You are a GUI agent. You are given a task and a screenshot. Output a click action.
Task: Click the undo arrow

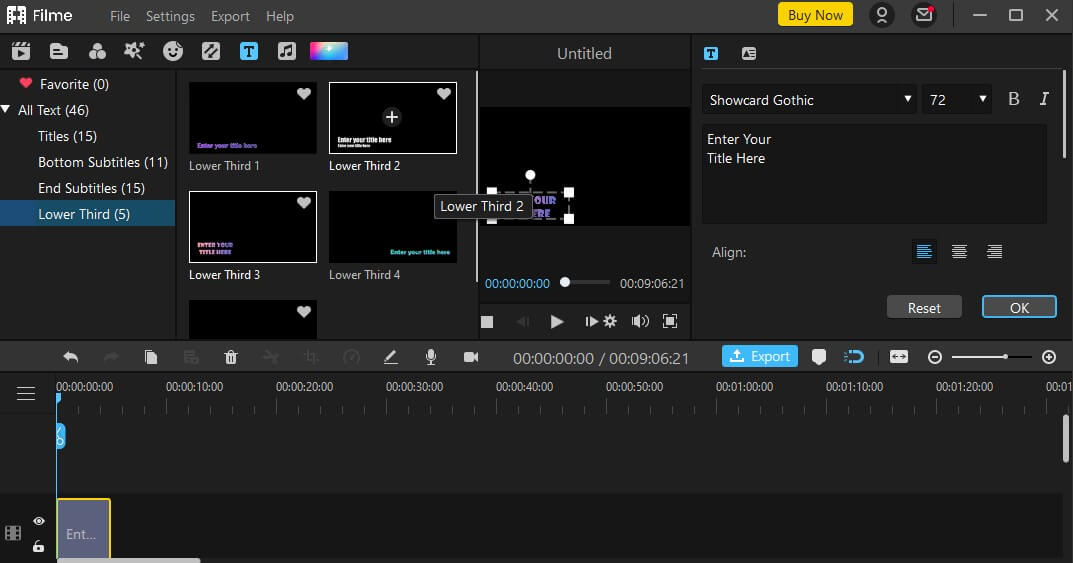click(70, 356)
